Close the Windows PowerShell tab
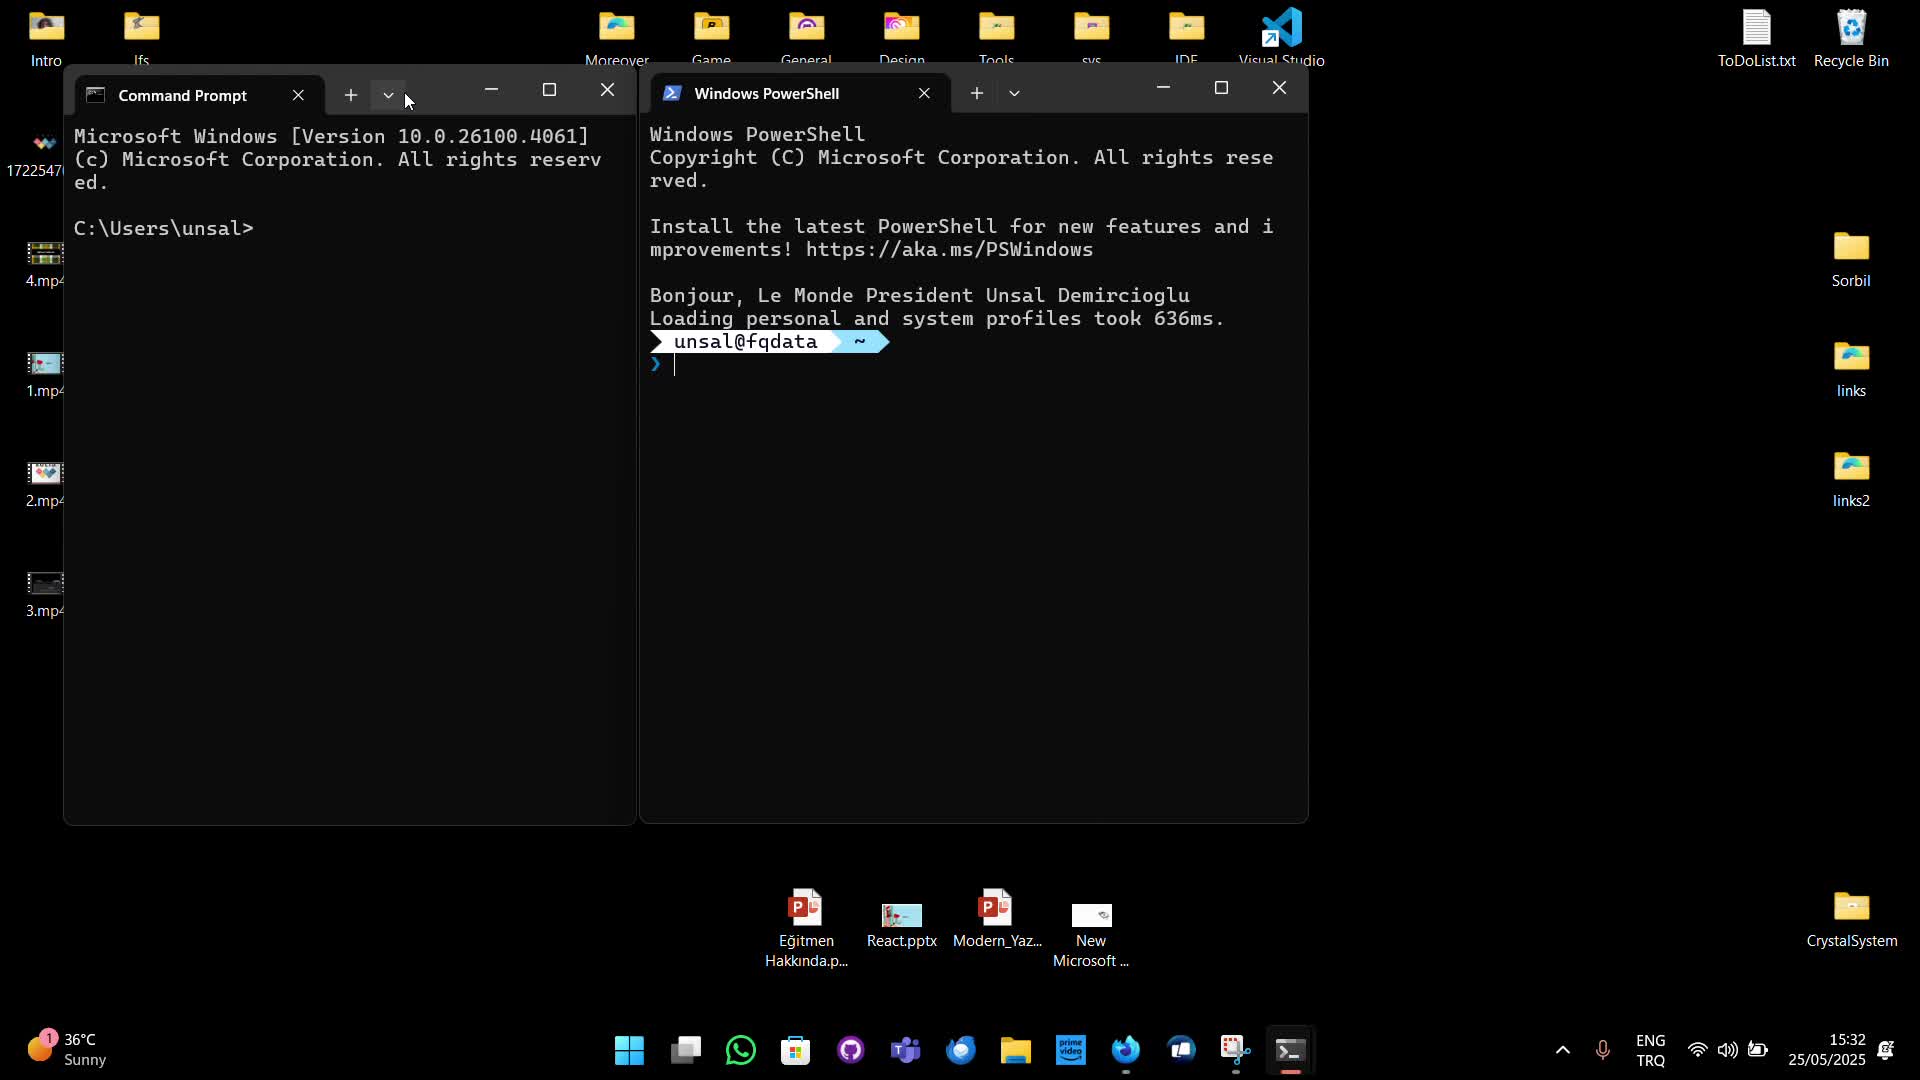The image size is (1920, 1080). point(924,93)
